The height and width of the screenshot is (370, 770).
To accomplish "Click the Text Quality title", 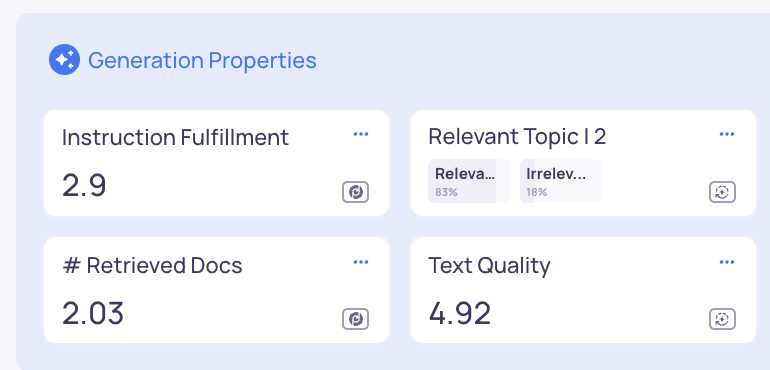I will (490, 266).
